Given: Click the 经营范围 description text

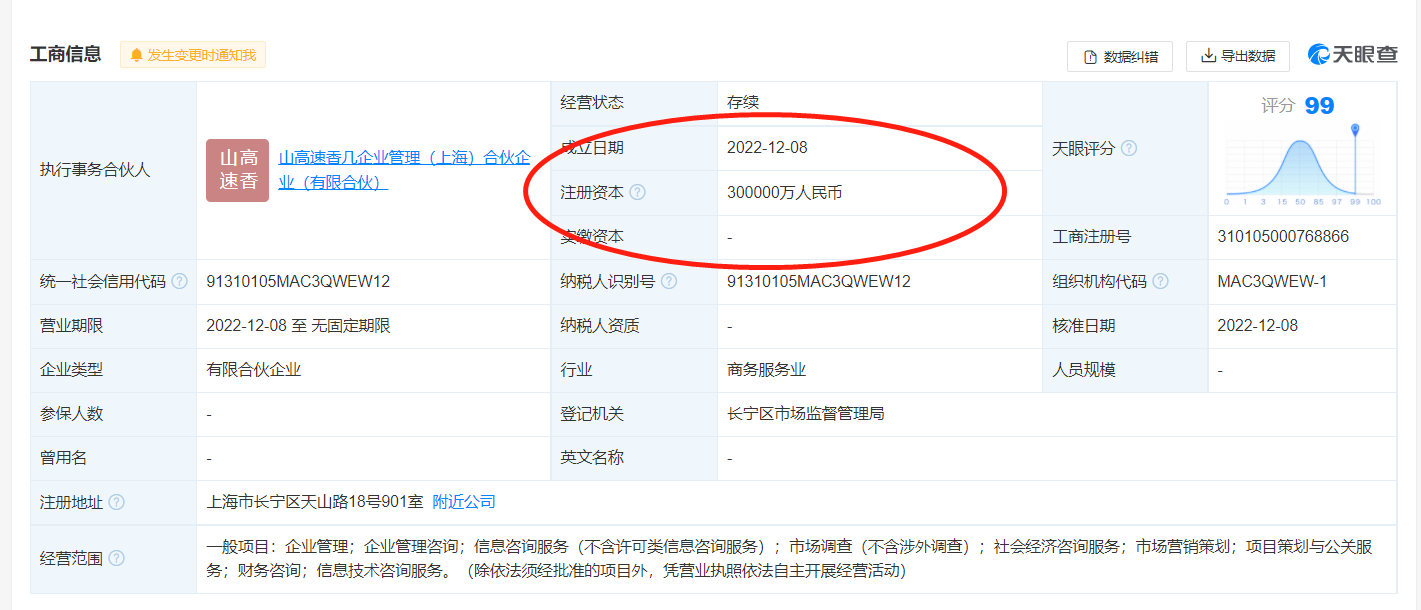Looking at the screenshot, I should [x=788, y=558].
